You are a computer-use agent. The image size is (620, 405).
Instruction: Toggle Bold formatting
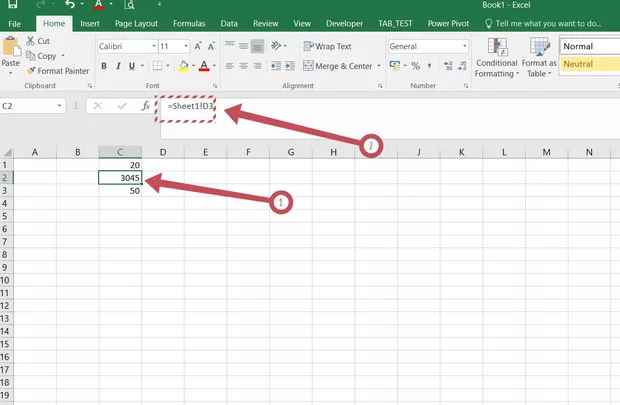[104, 66]
